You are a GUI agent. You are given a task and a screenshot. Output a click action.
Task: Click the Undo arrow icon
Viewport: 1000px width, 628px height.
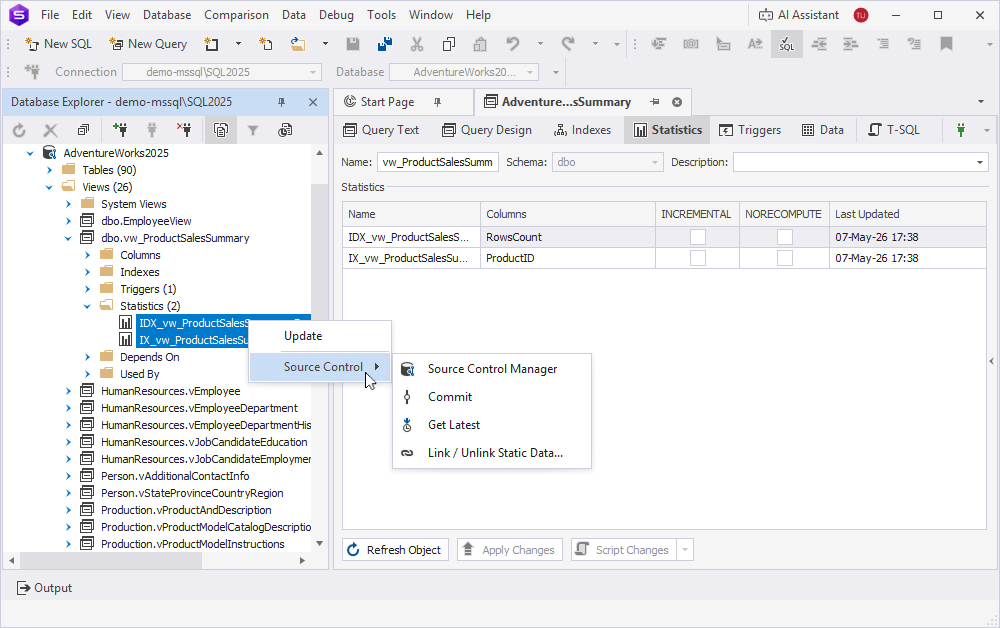pyautogui.click(x=513, y=44)
